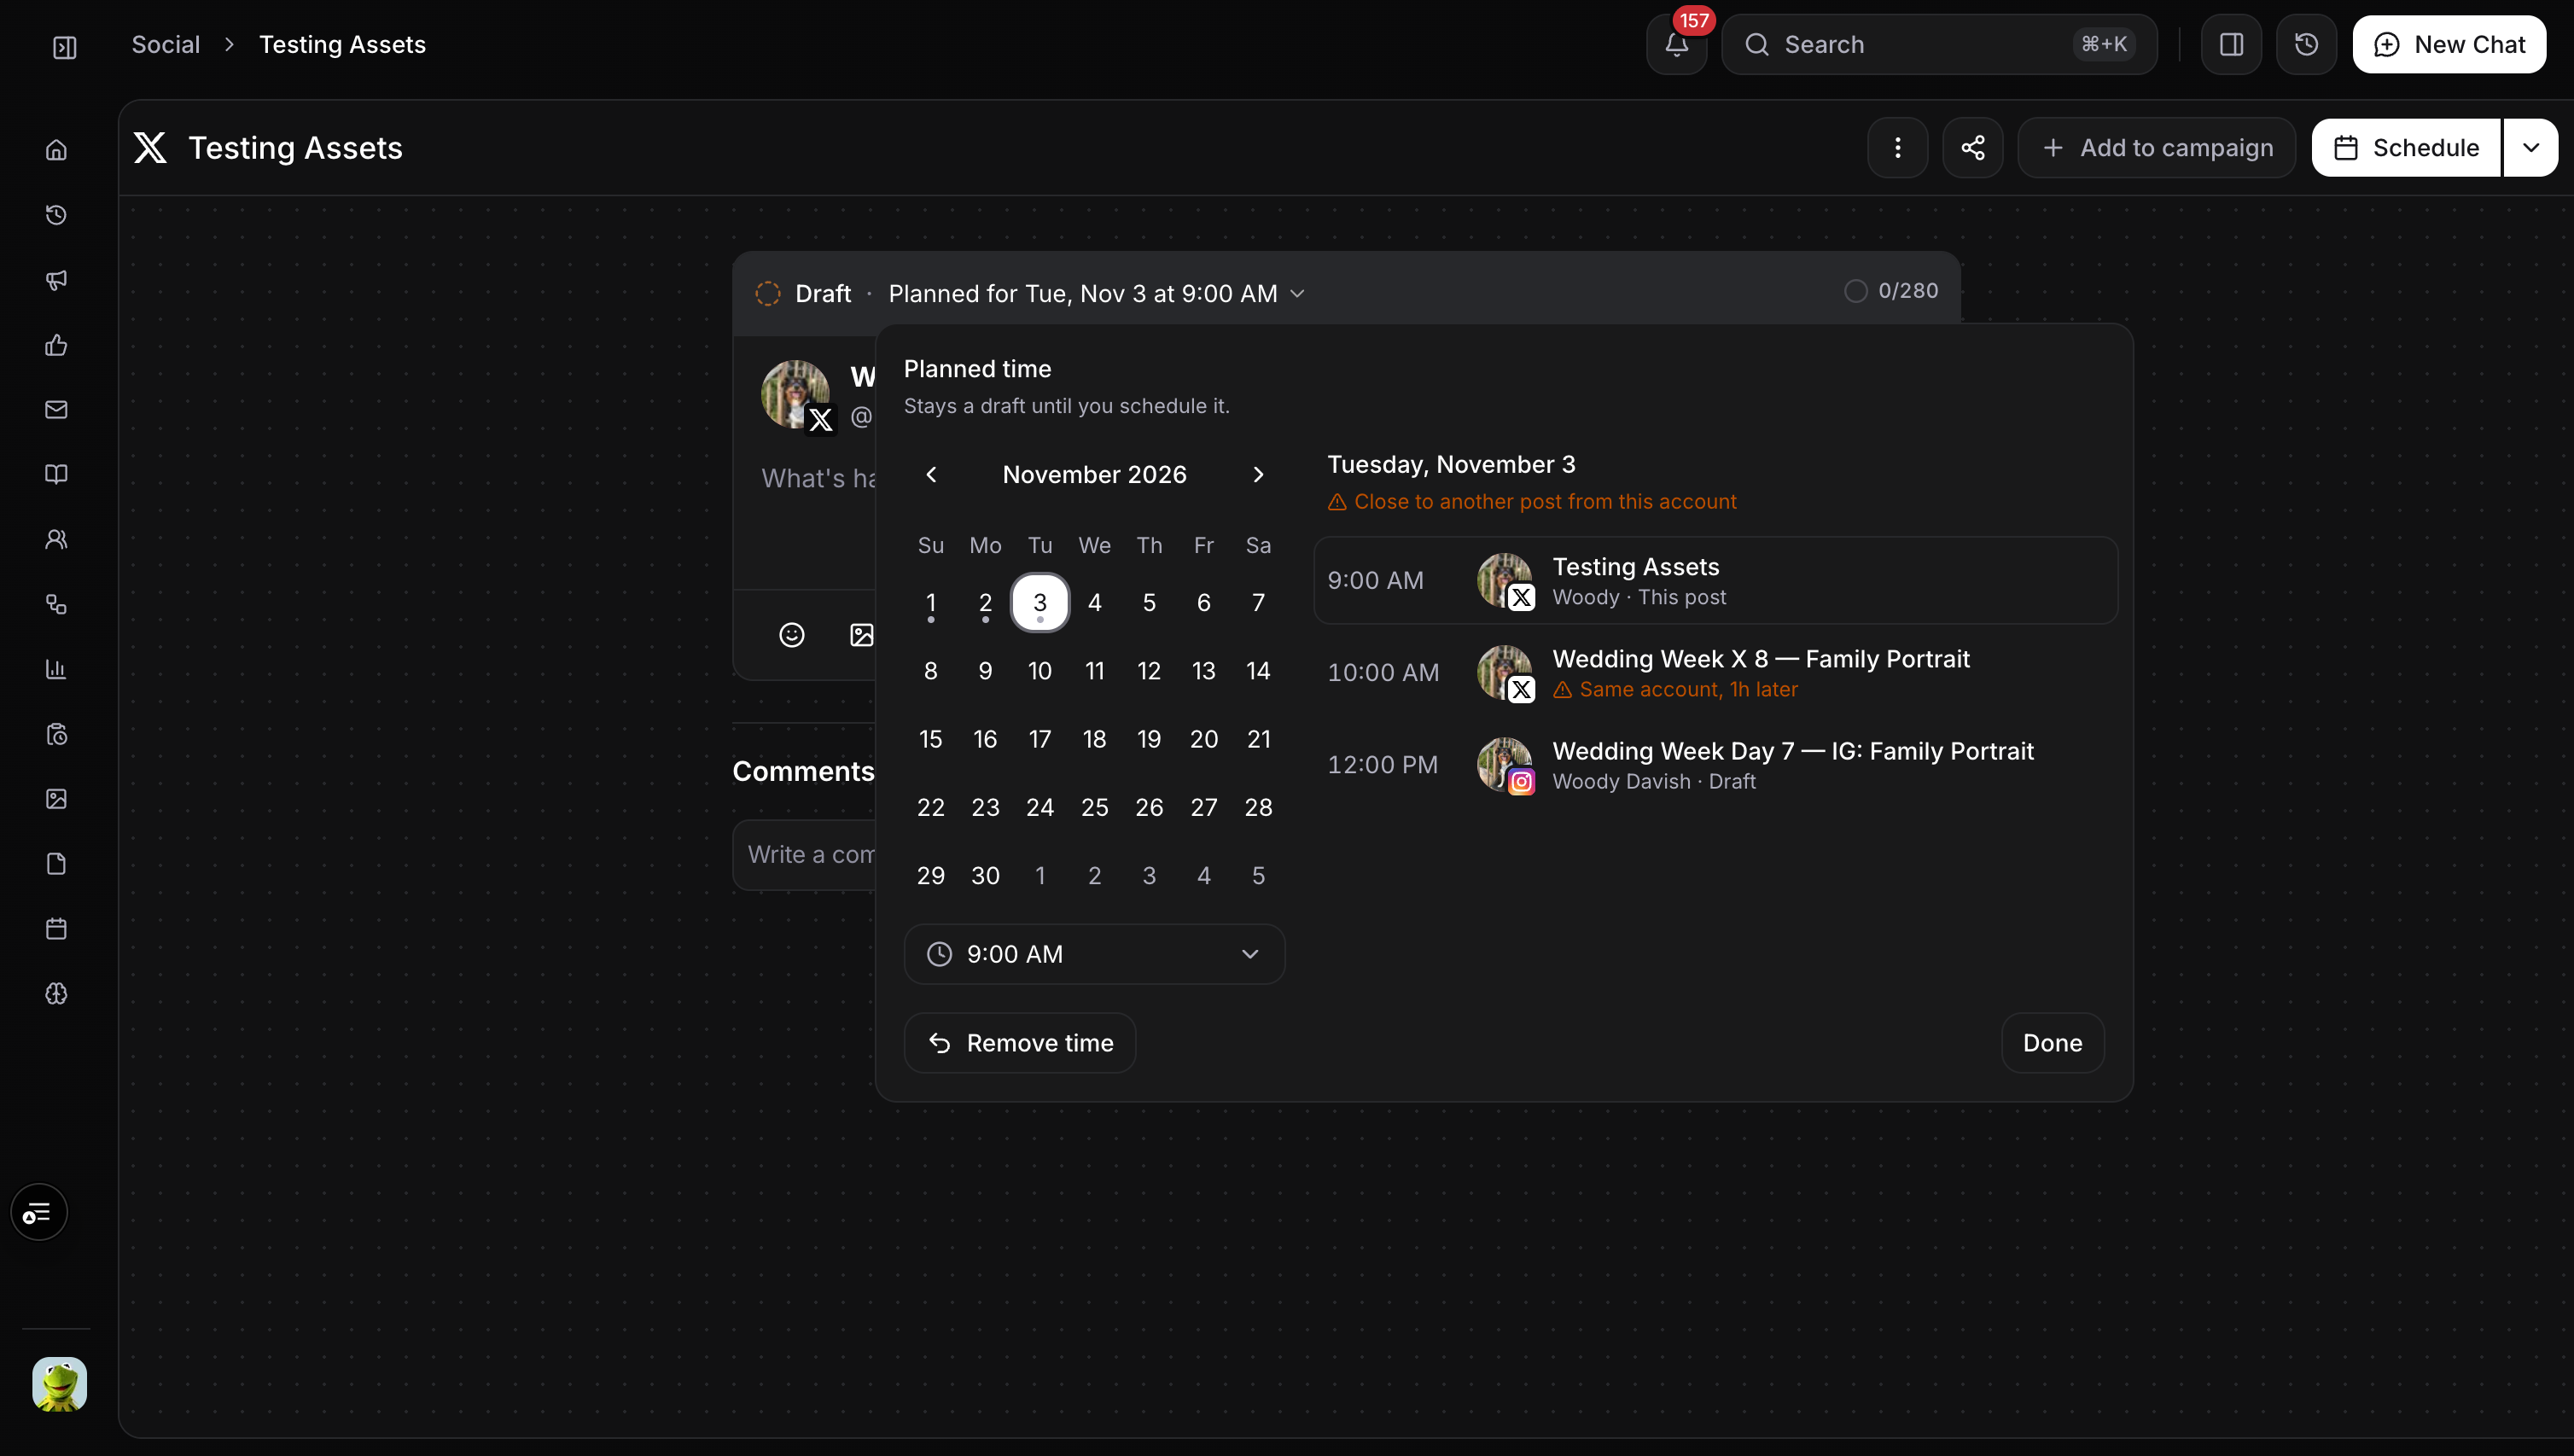This screenshot has width=2574, height=1456.
Task: Focus the Search field
Action: 1939,44
